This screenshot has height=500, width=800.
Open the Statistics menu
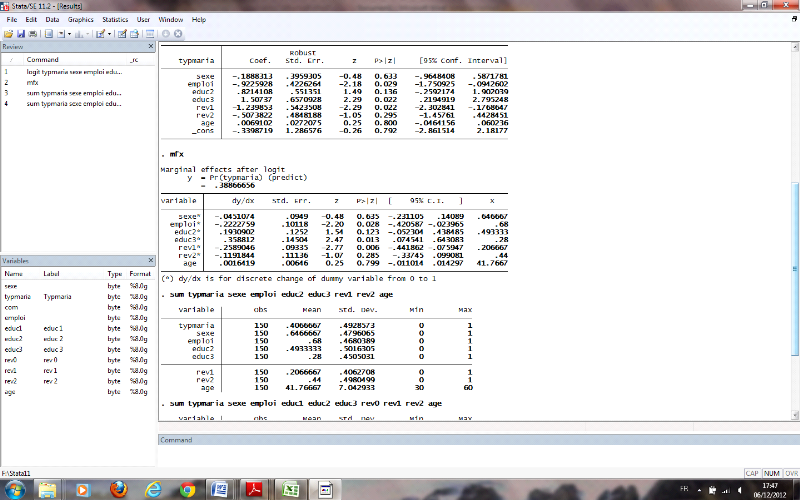pos(114,19)
